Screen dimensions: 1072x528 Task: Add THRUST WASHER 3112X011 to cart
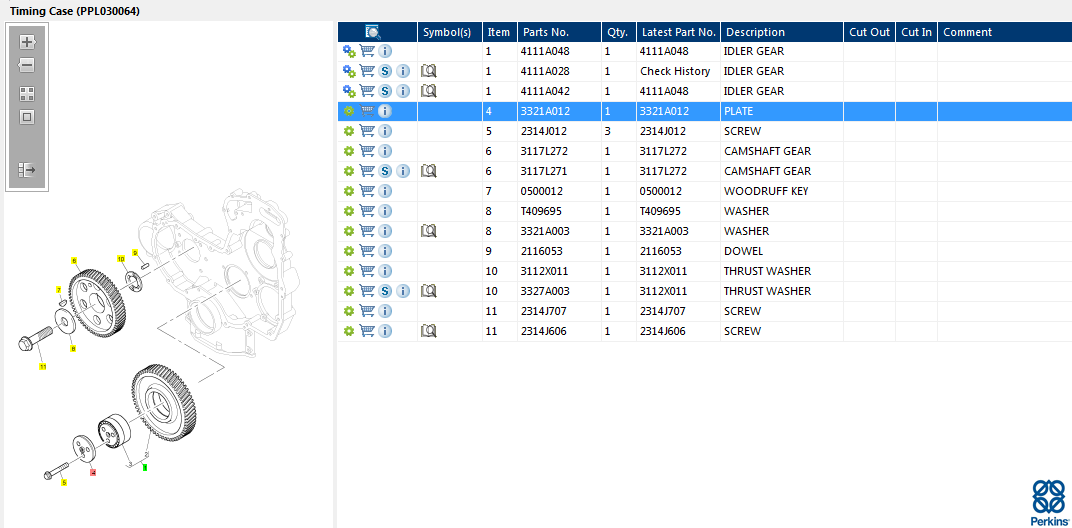coord(367,271)
